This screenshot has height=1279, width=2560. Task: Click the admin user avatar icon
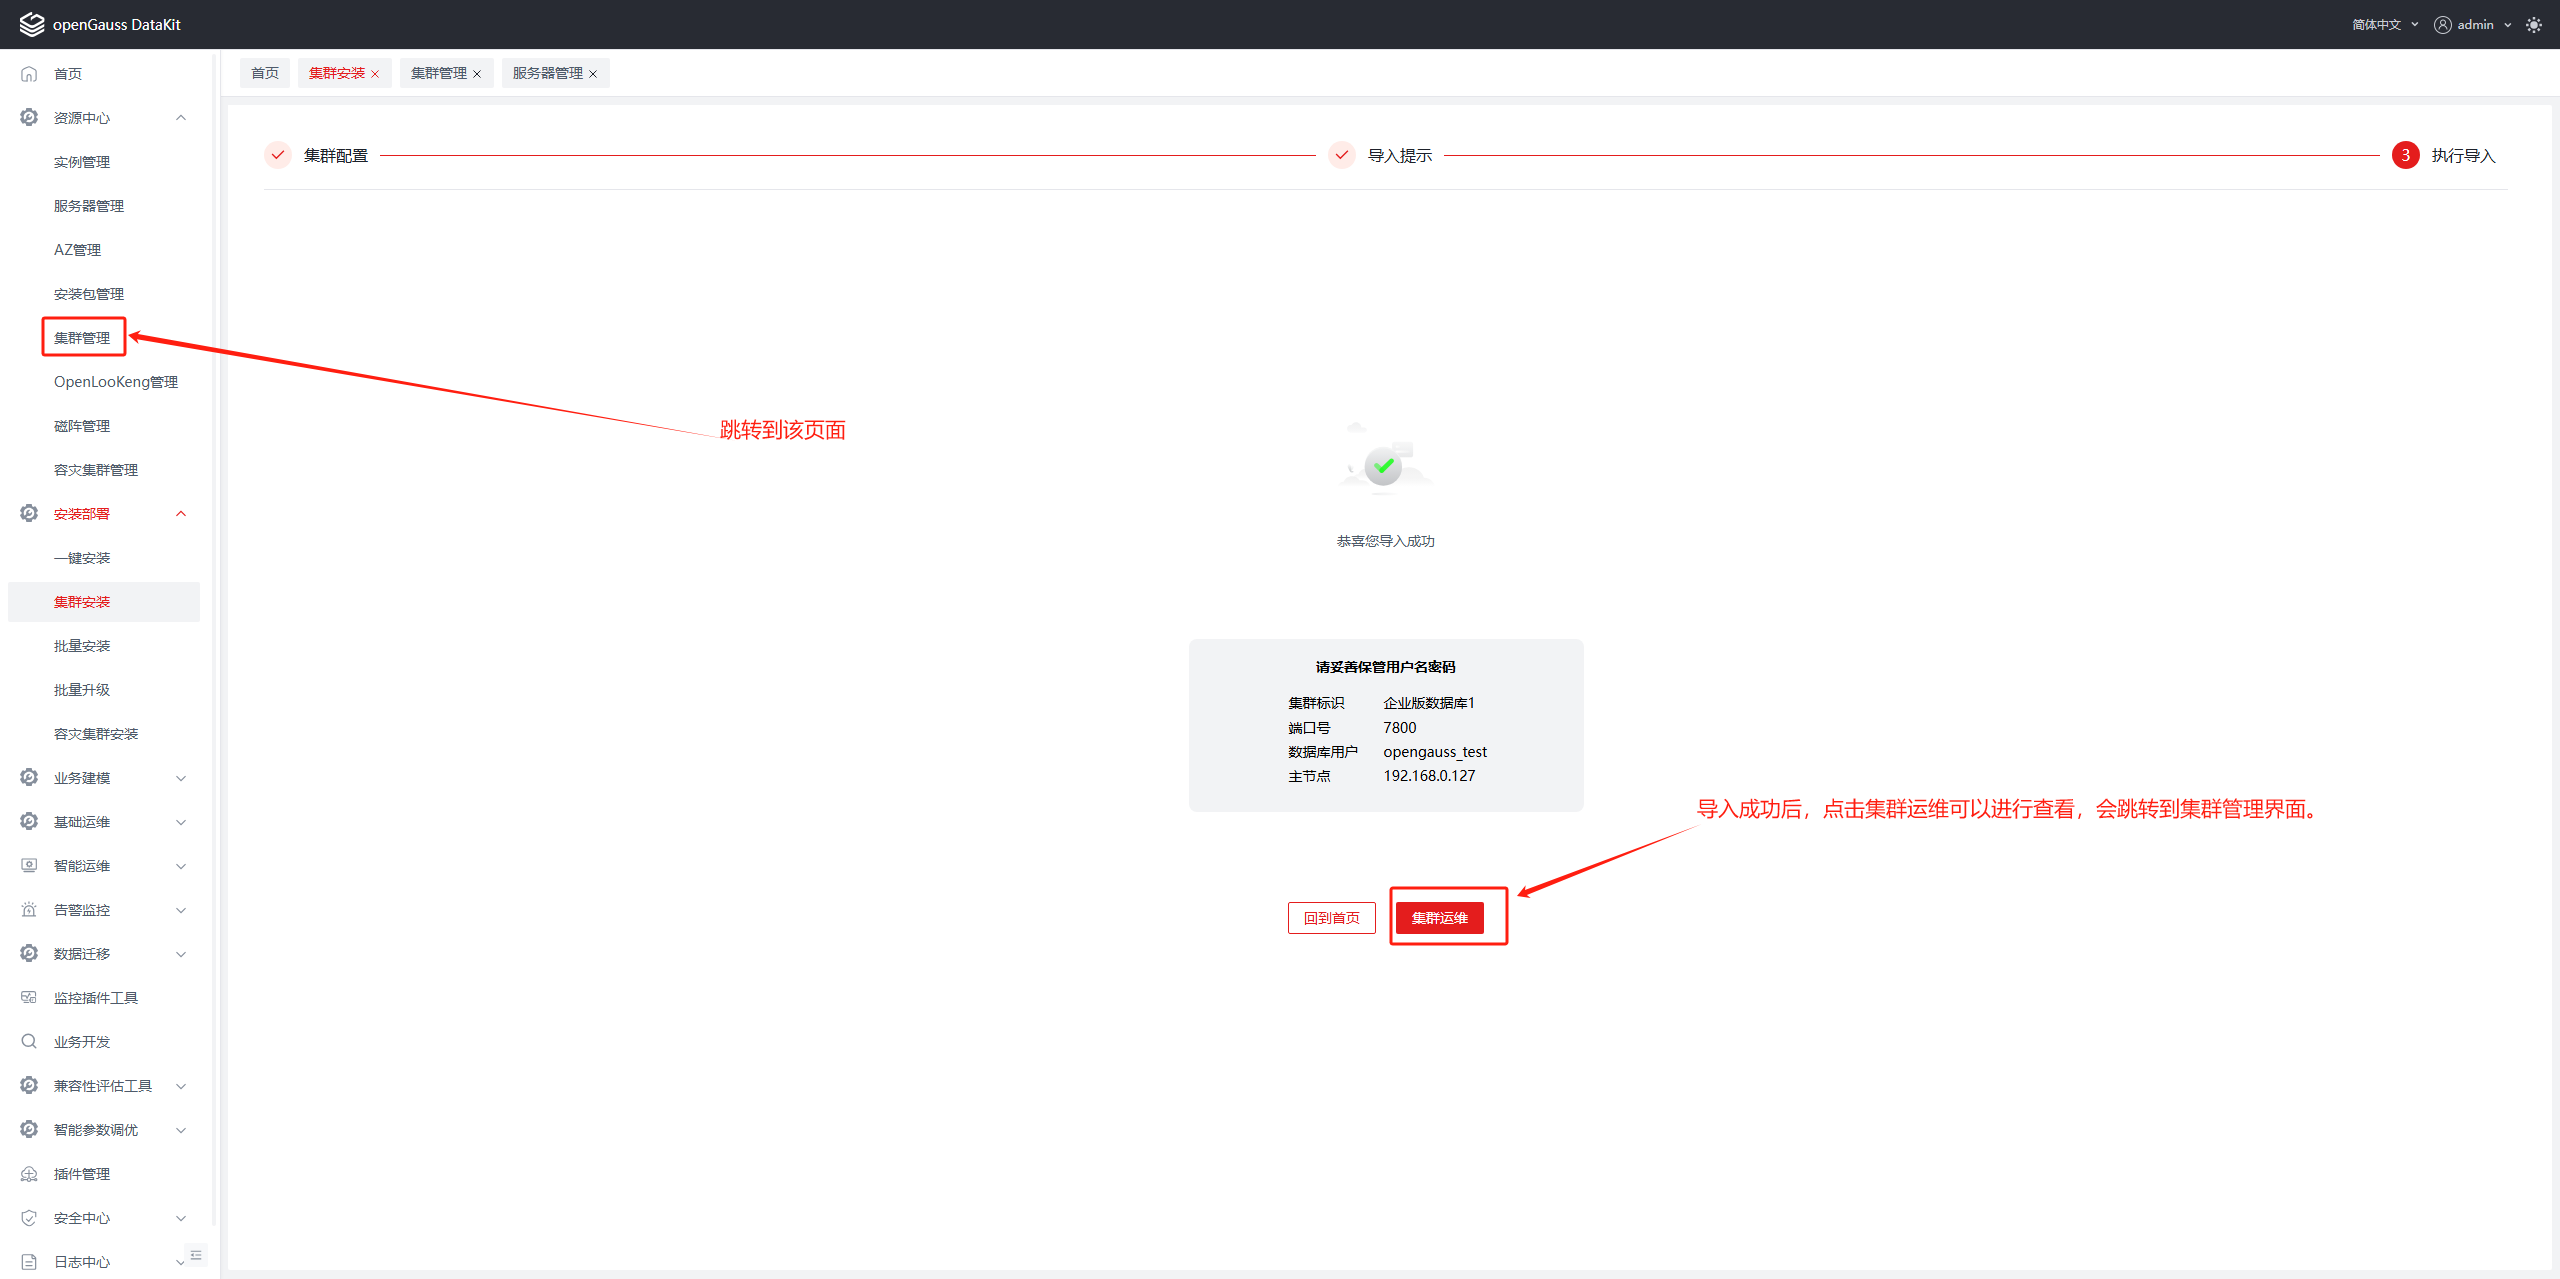2442,25
